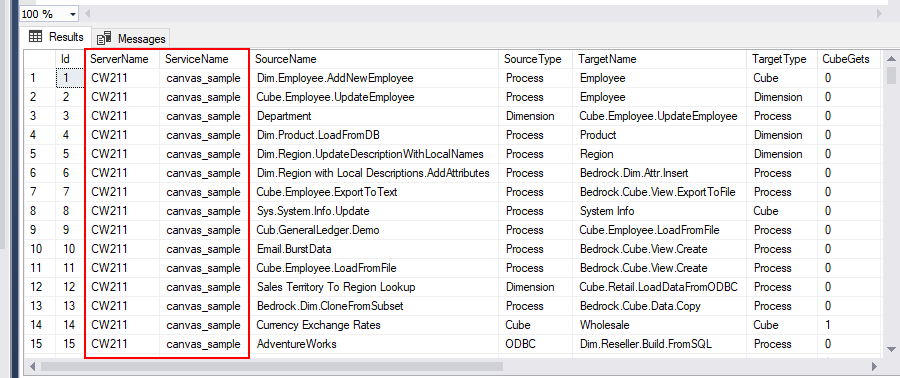The width and height of the screenshot is (900, 378).
Task: Click TargetName cell System Info
Action: point(661,211)
